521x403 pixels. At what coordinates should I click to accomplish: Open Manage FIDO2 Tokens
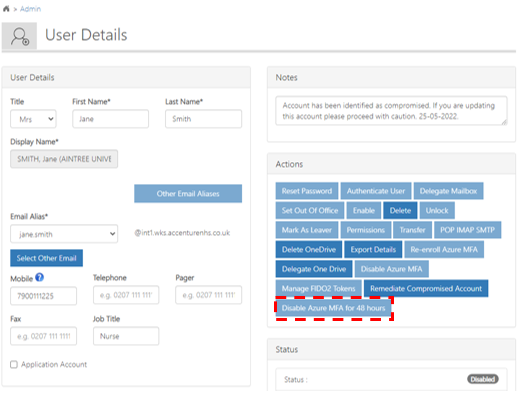[x=318, y=288]
